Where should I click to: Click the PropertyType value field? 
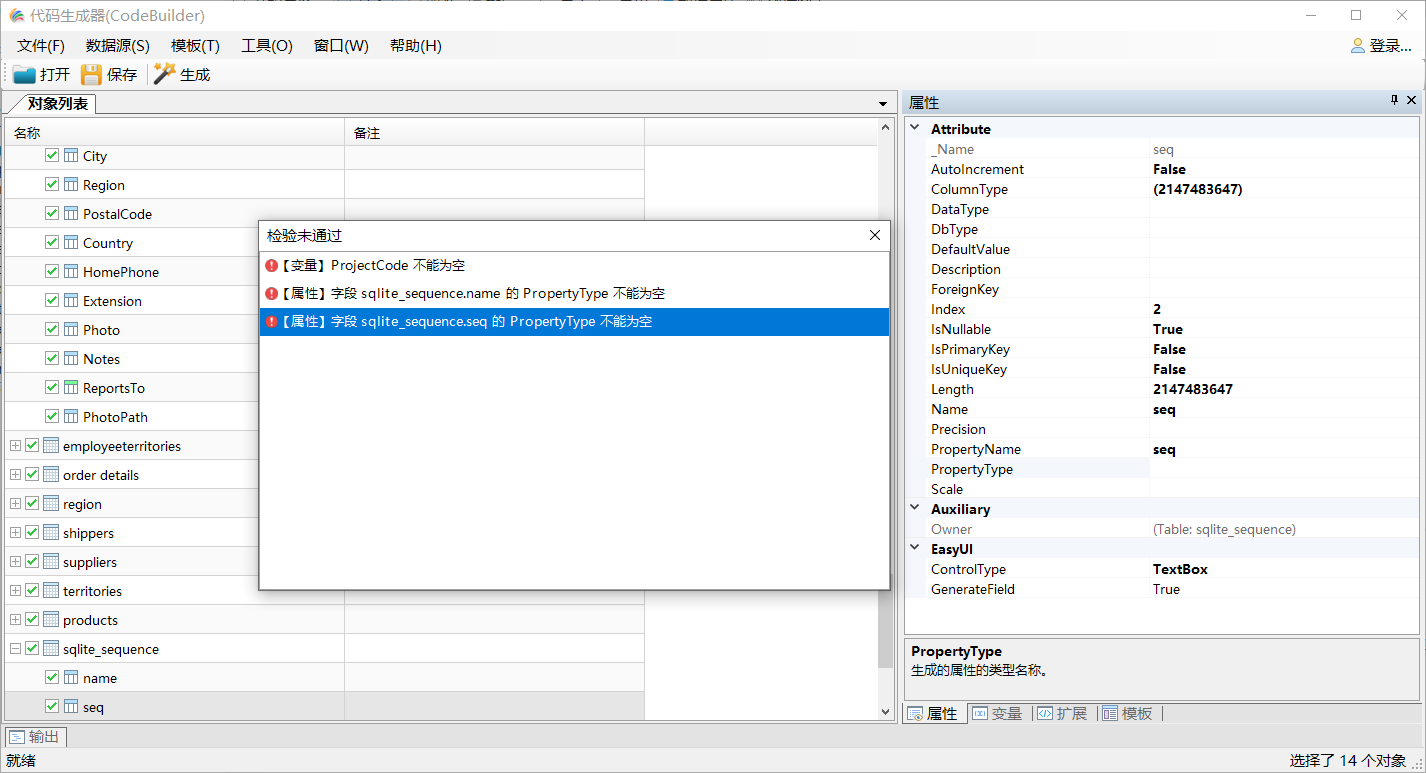click(x=1283, y=469)
